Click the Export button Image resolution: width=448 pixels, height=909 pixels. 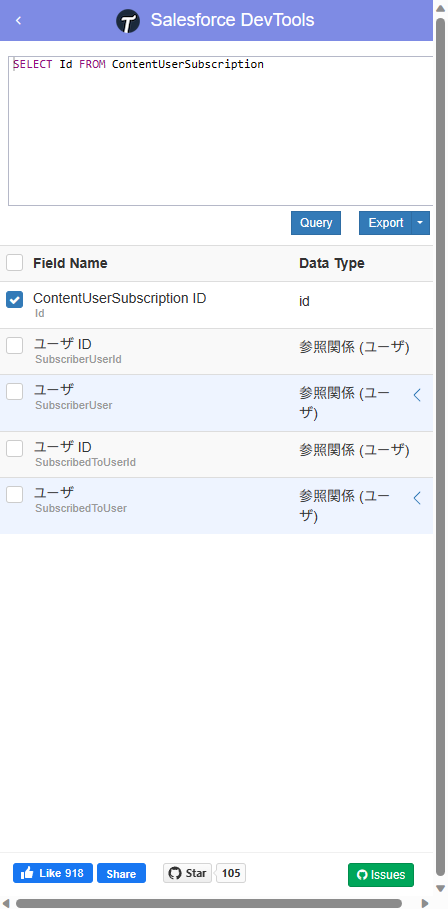(385, 223)
